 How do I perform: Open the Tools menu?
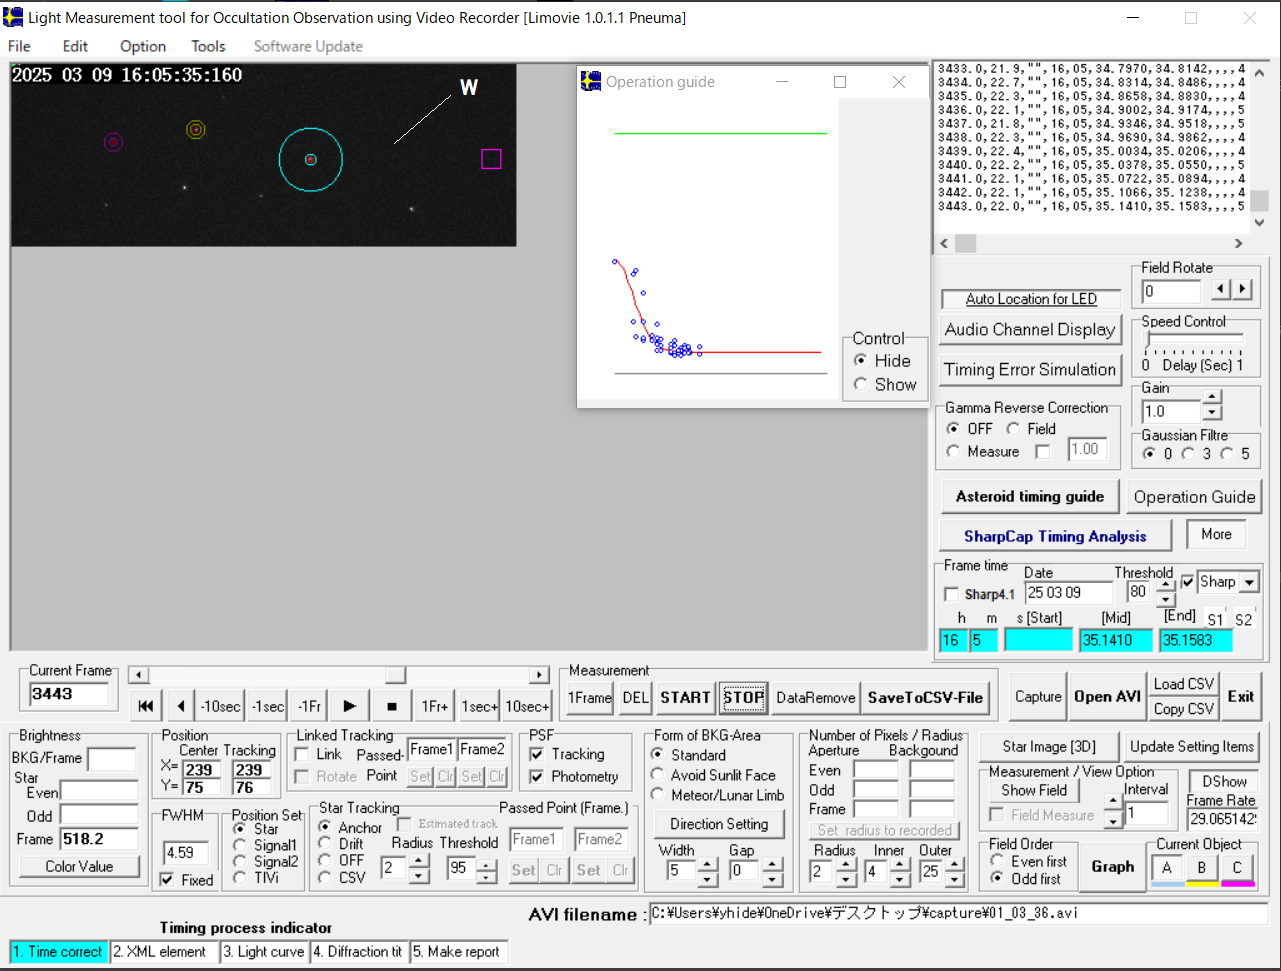pyautogui.click(x=208, y=46)
